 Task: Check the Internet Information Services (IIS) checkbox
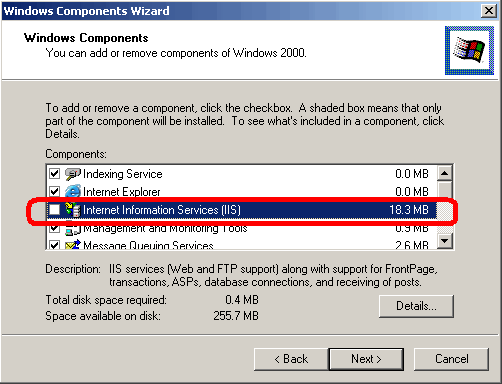[54, 210]
